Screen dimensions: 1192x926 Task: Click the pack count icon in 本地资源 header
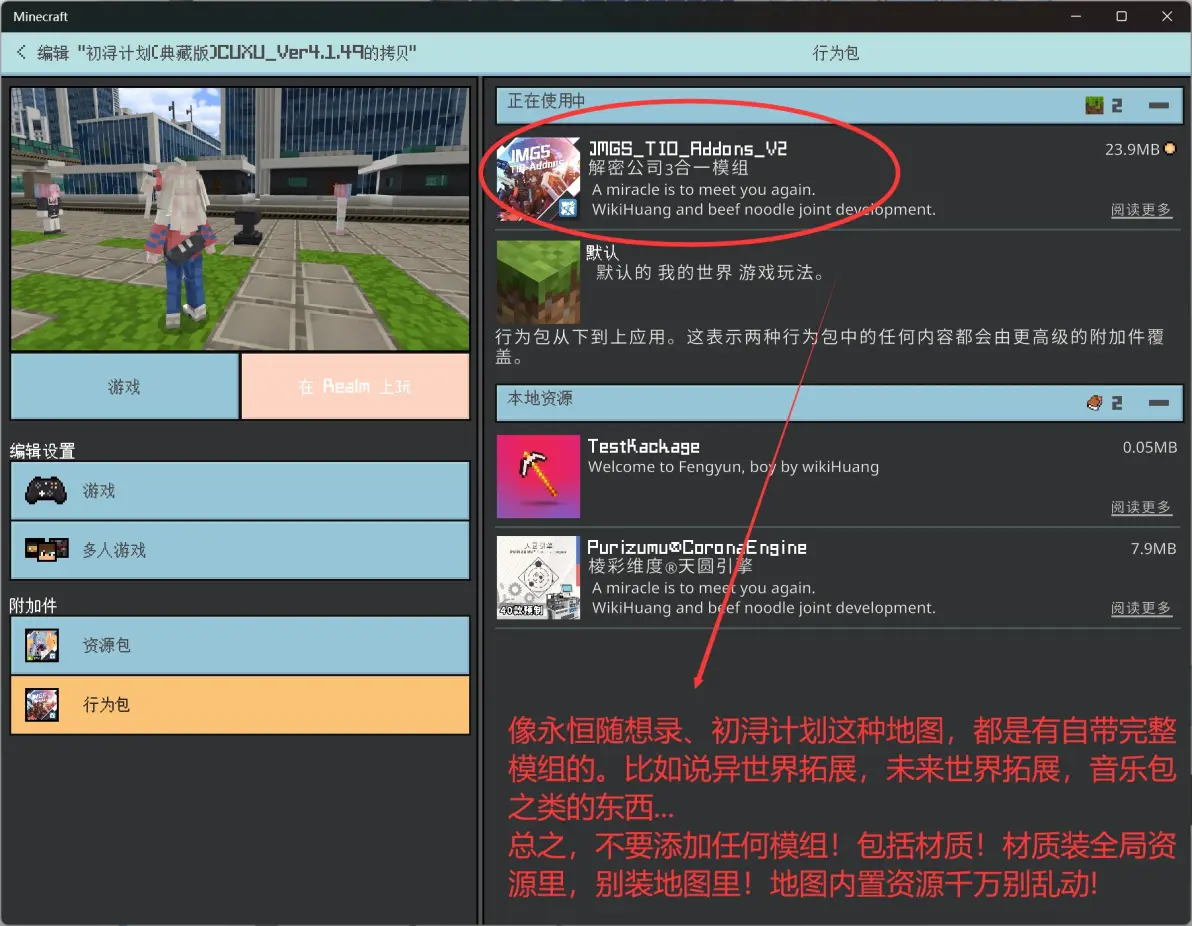click(1094, 403)
